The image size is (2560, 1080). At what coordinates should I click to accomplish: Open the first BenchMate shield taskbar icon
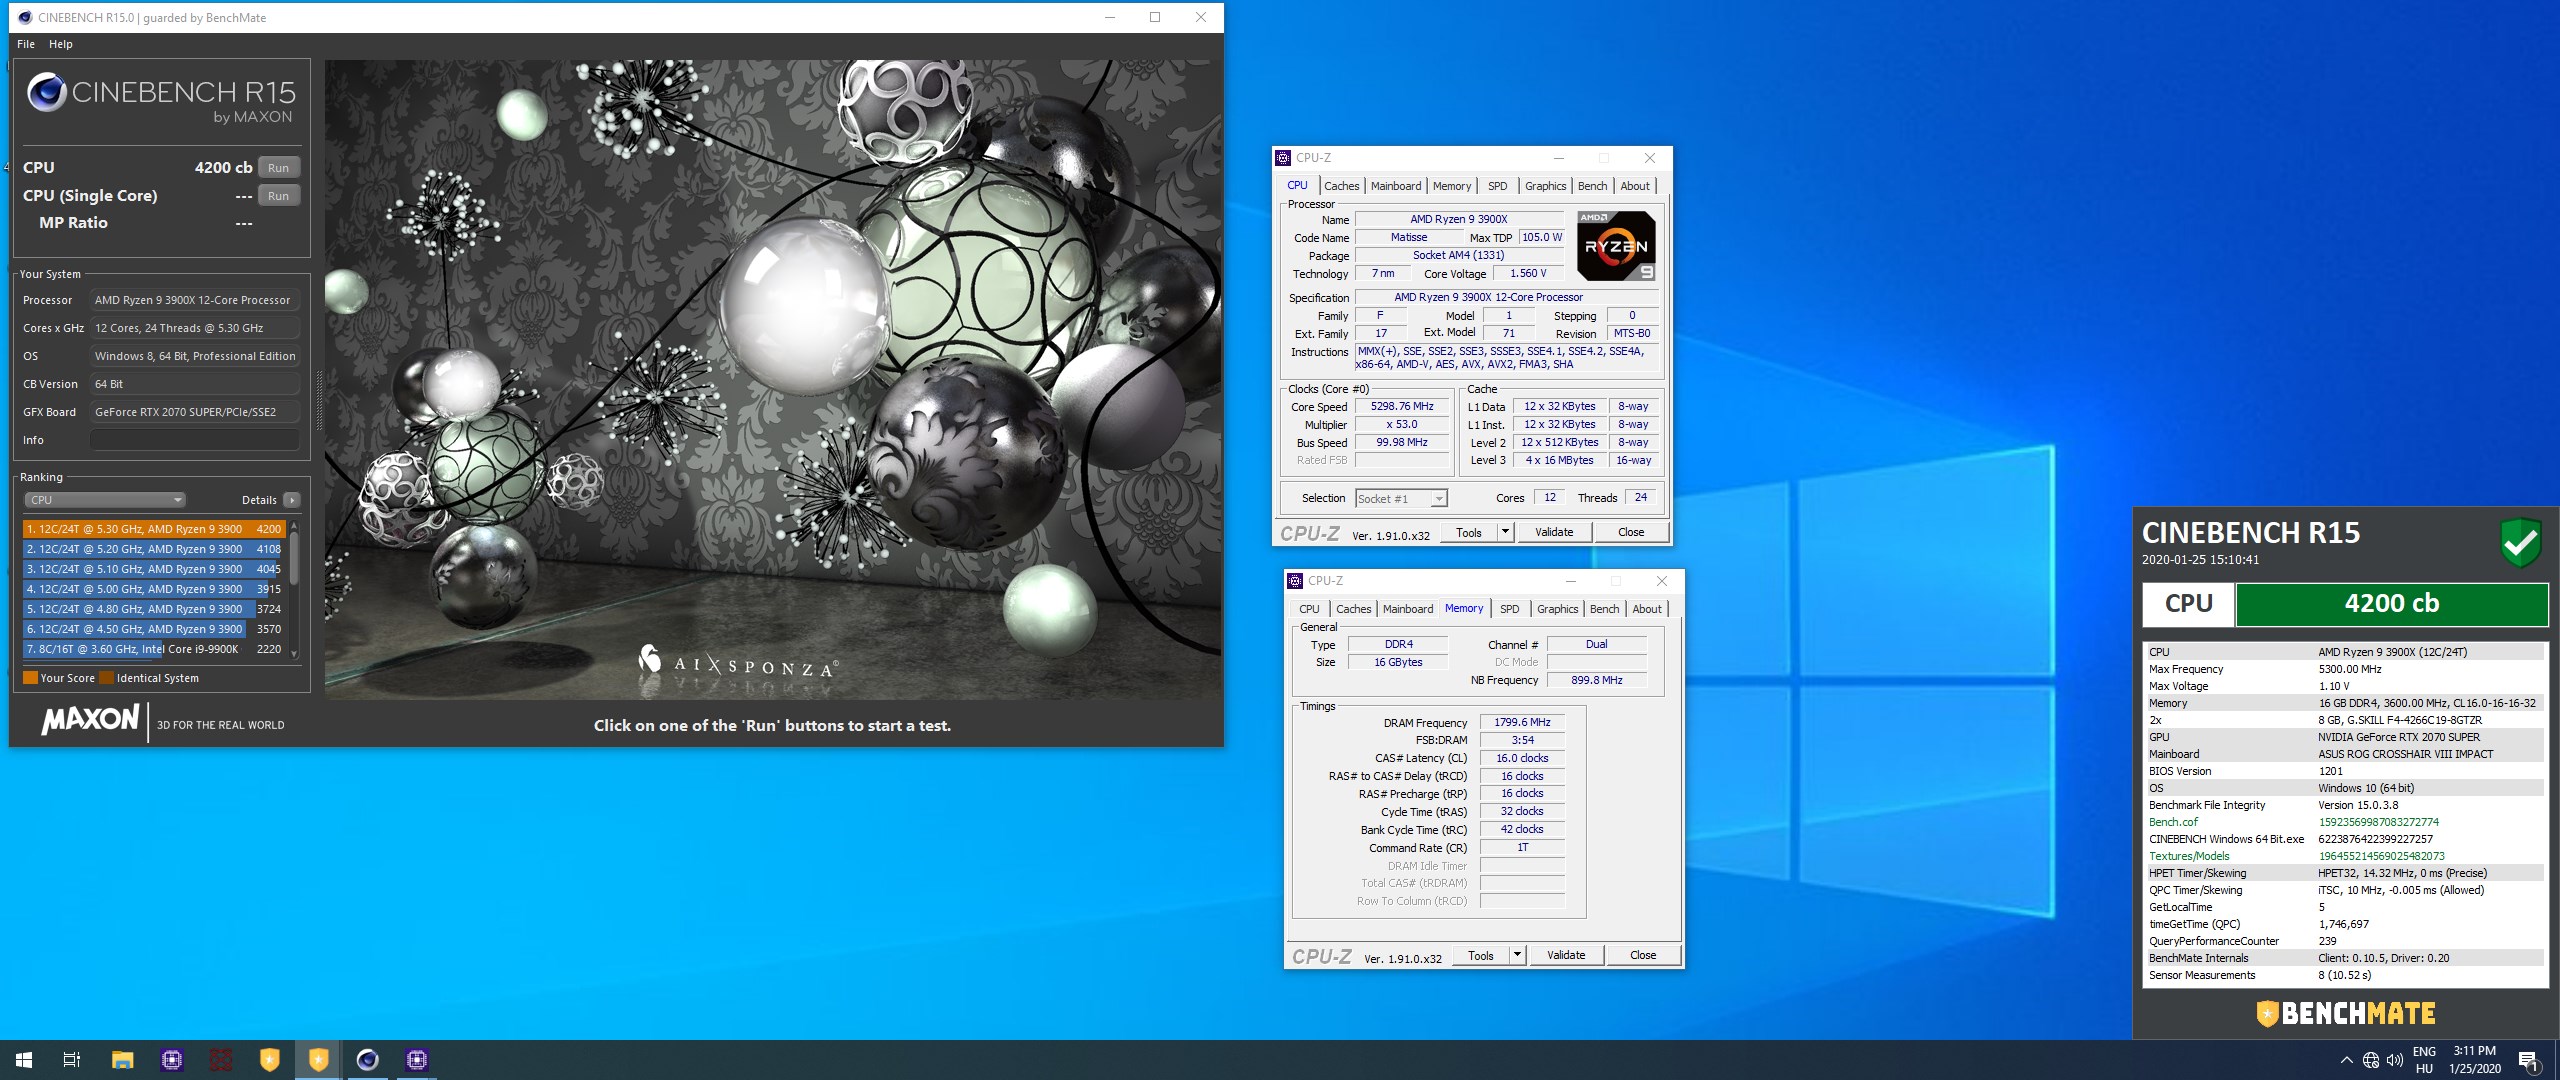click(270, 1060)
